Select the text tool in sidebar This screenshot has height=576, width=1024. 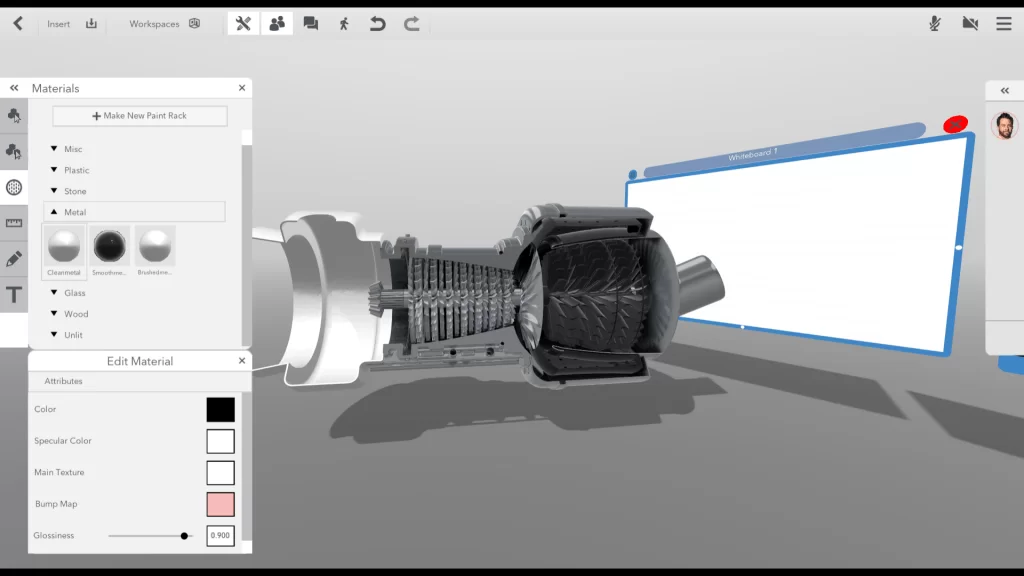click(x=14, y=295)
